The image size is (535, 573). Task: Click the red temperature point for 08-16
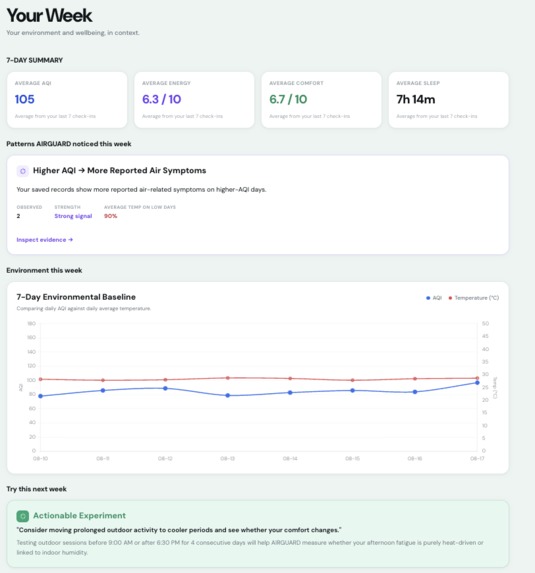pyautogui.click(x=415, y=379)
